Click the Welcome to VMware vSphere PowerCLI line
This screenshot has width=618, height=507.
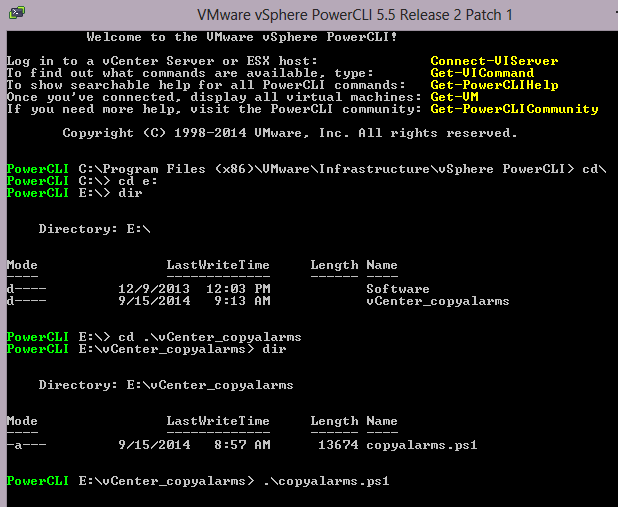click(x=241, y=37)
